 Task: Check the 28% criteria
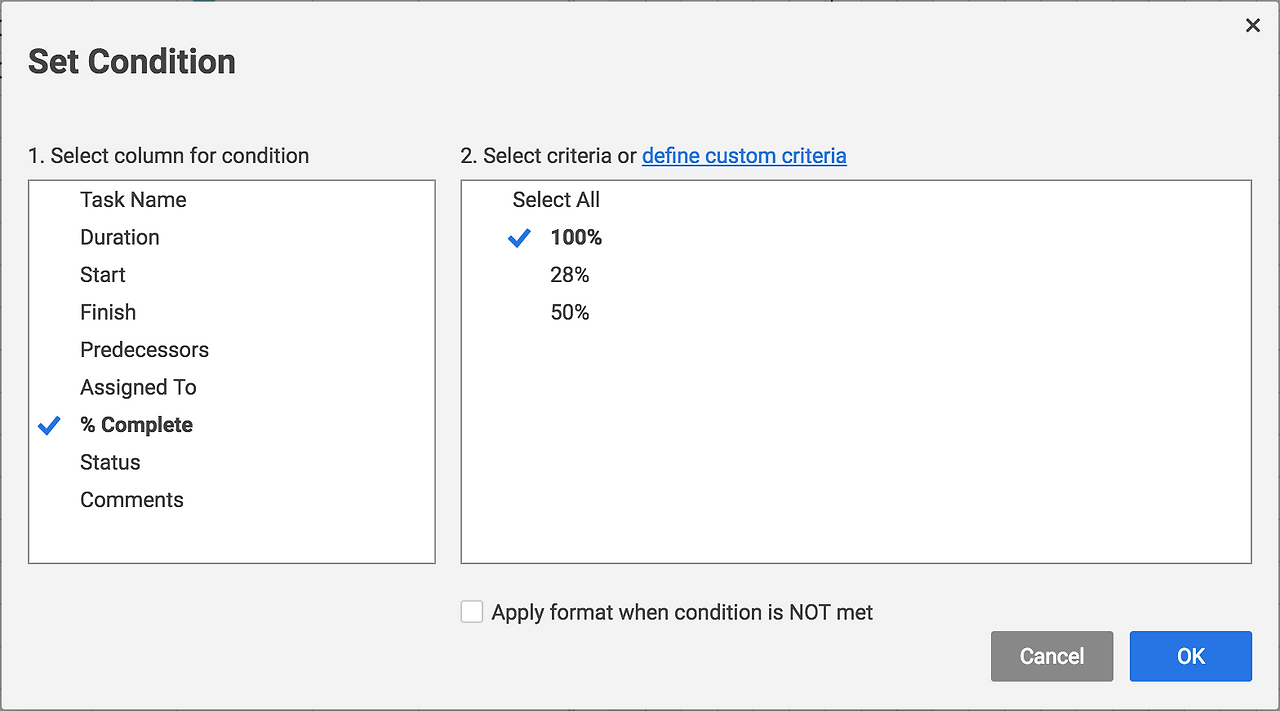click(x=570, y=275)
